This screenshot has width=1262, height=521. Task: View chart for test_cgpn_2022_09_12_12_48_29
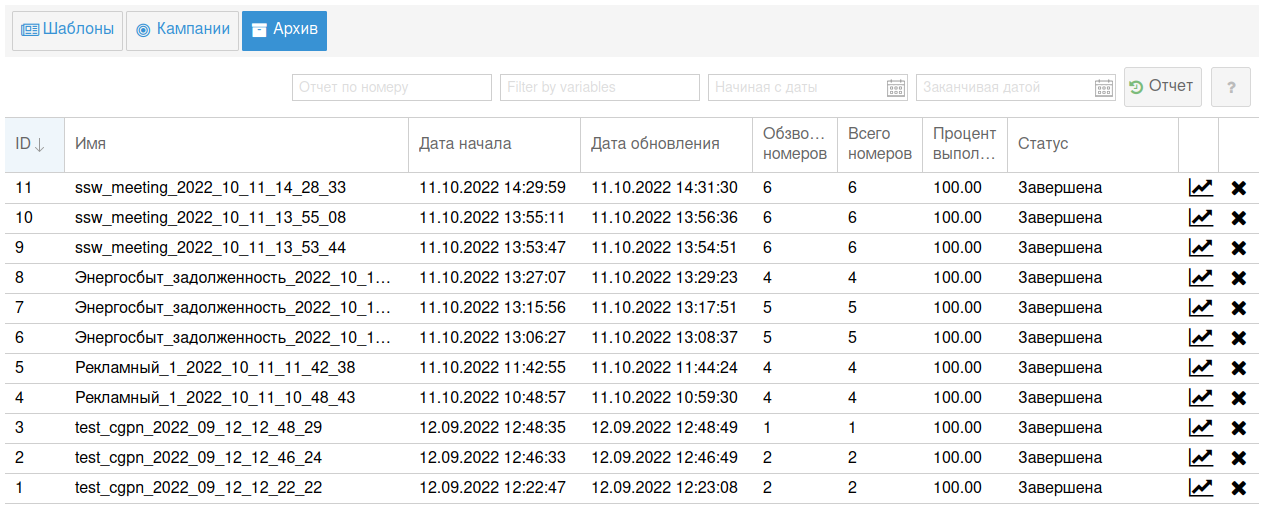(x=1200, y=428)
